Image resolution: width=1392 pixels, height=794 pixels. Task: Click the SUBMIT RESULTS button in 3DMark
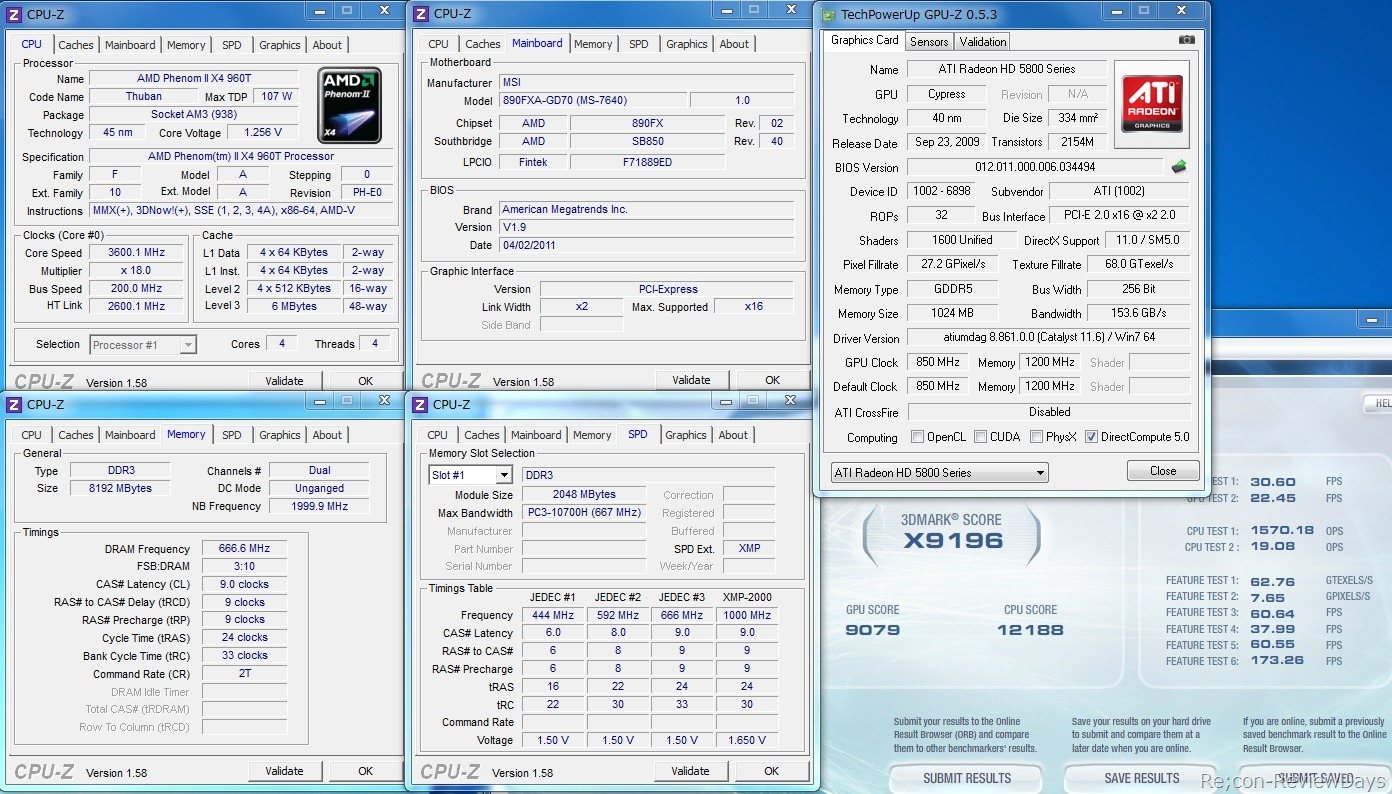[x=966, y=778]
